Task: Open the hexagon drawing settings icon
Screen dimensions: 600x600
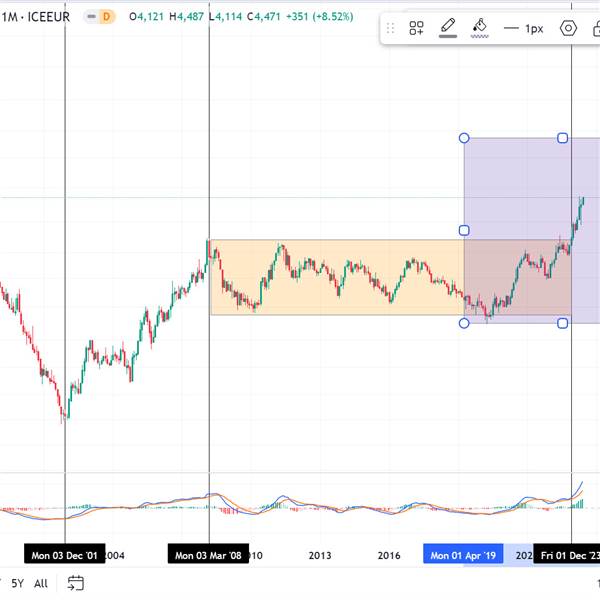Action: [x=568, y=28]
